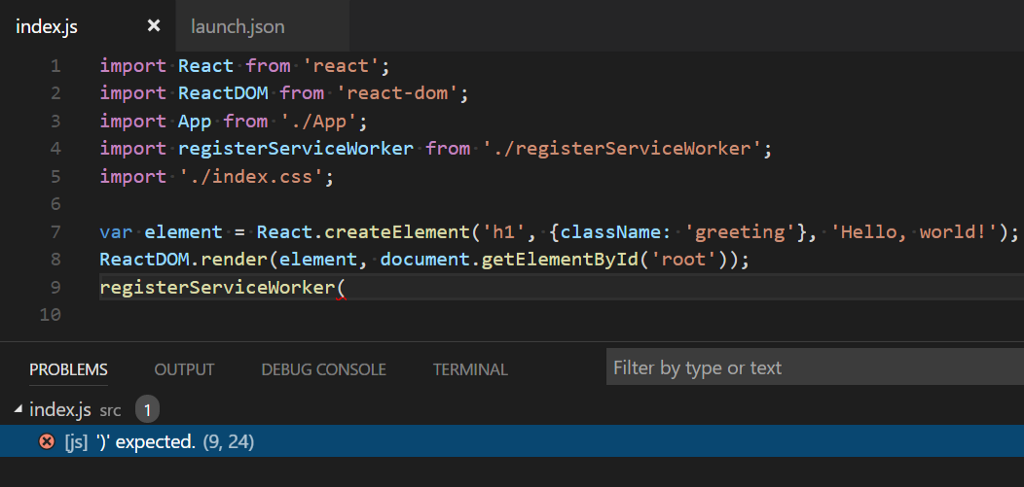Select the index.js editor tab
The image size is (1024, 487).
47,27
